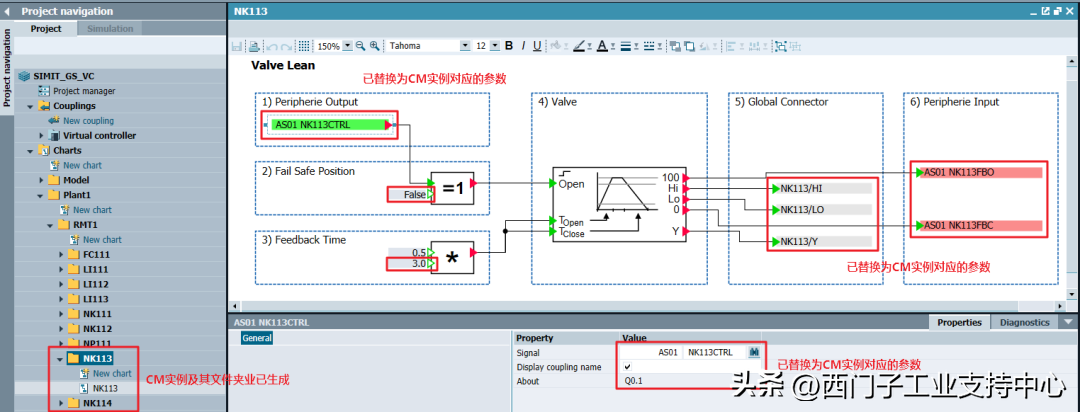
Task: Expand the NK114 folder in tree
Action: click(62, 403)
